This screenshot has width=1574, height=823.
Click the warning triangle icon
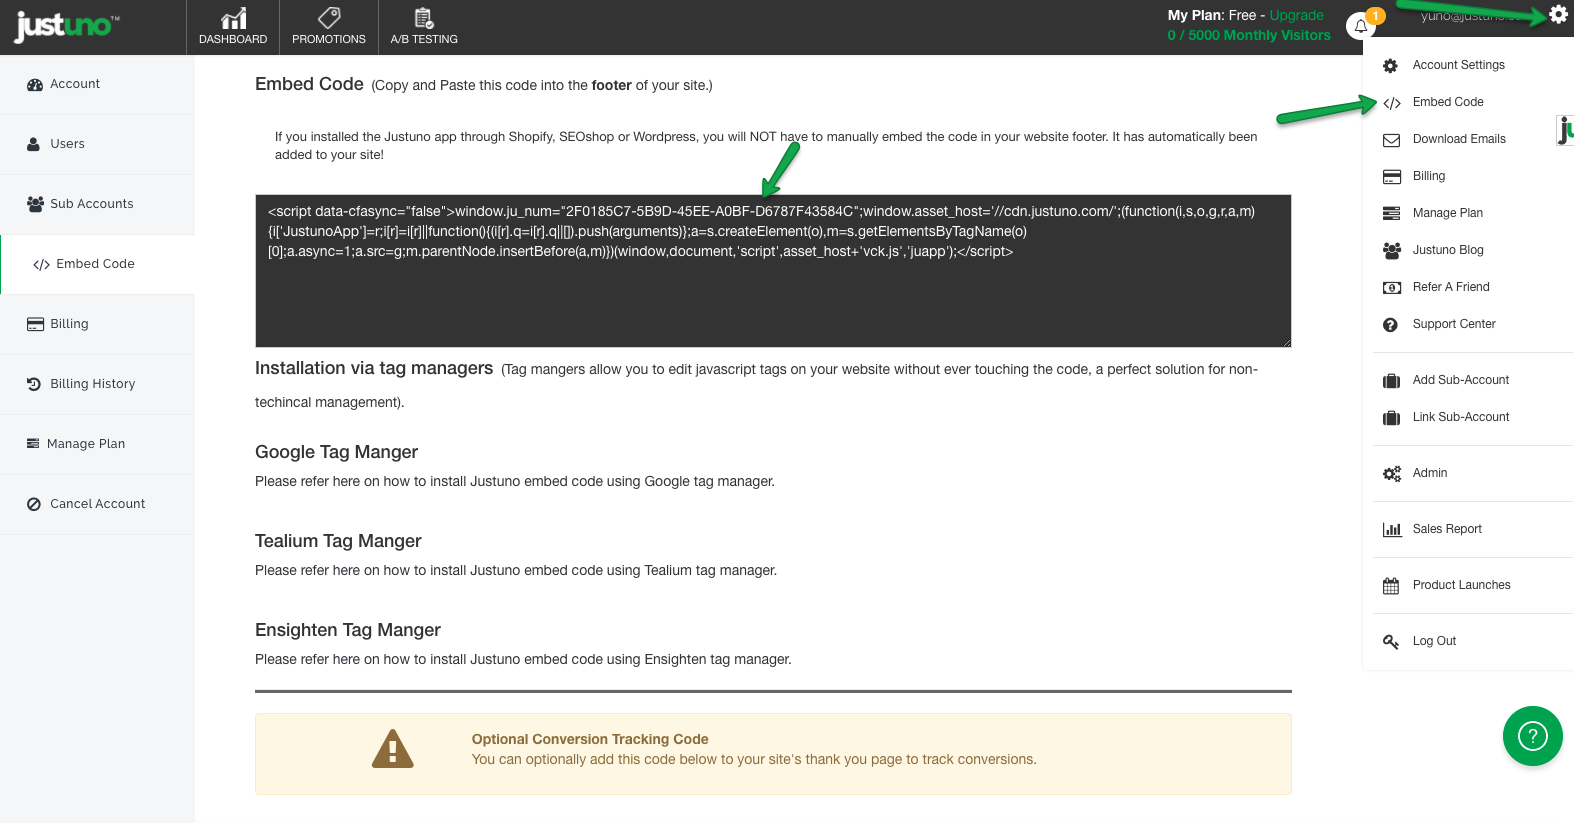(393, 749)
